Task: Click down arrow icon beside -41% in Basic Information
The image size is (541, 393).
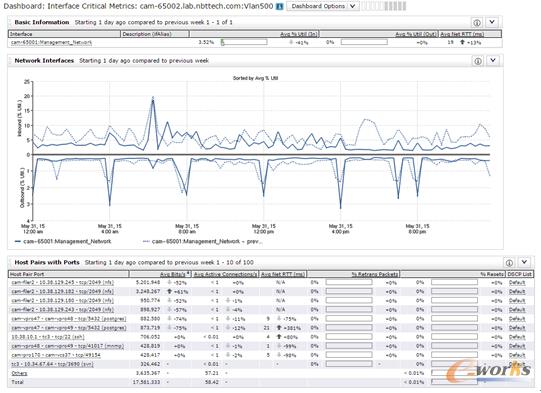Action: (291, 42)
